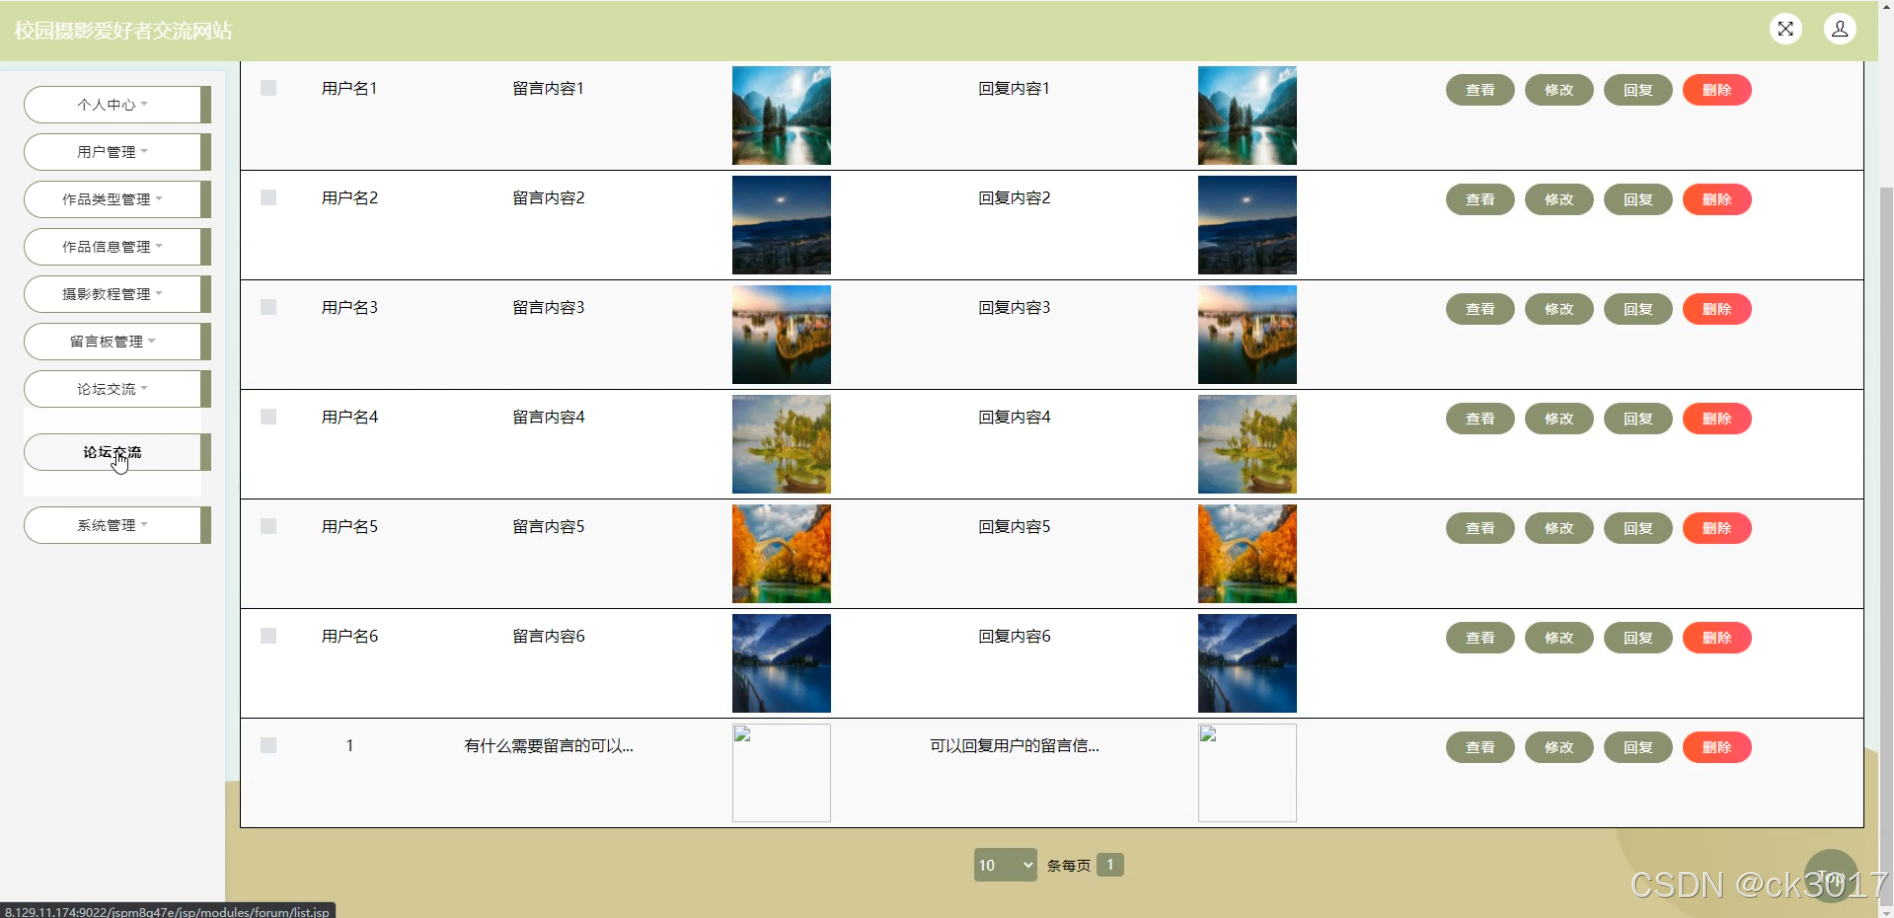Click the 留言内容4 cell text
Image resolution: width=1894 pixels, height=918 pixels.
pyautogui.click(x=548, y=417)
